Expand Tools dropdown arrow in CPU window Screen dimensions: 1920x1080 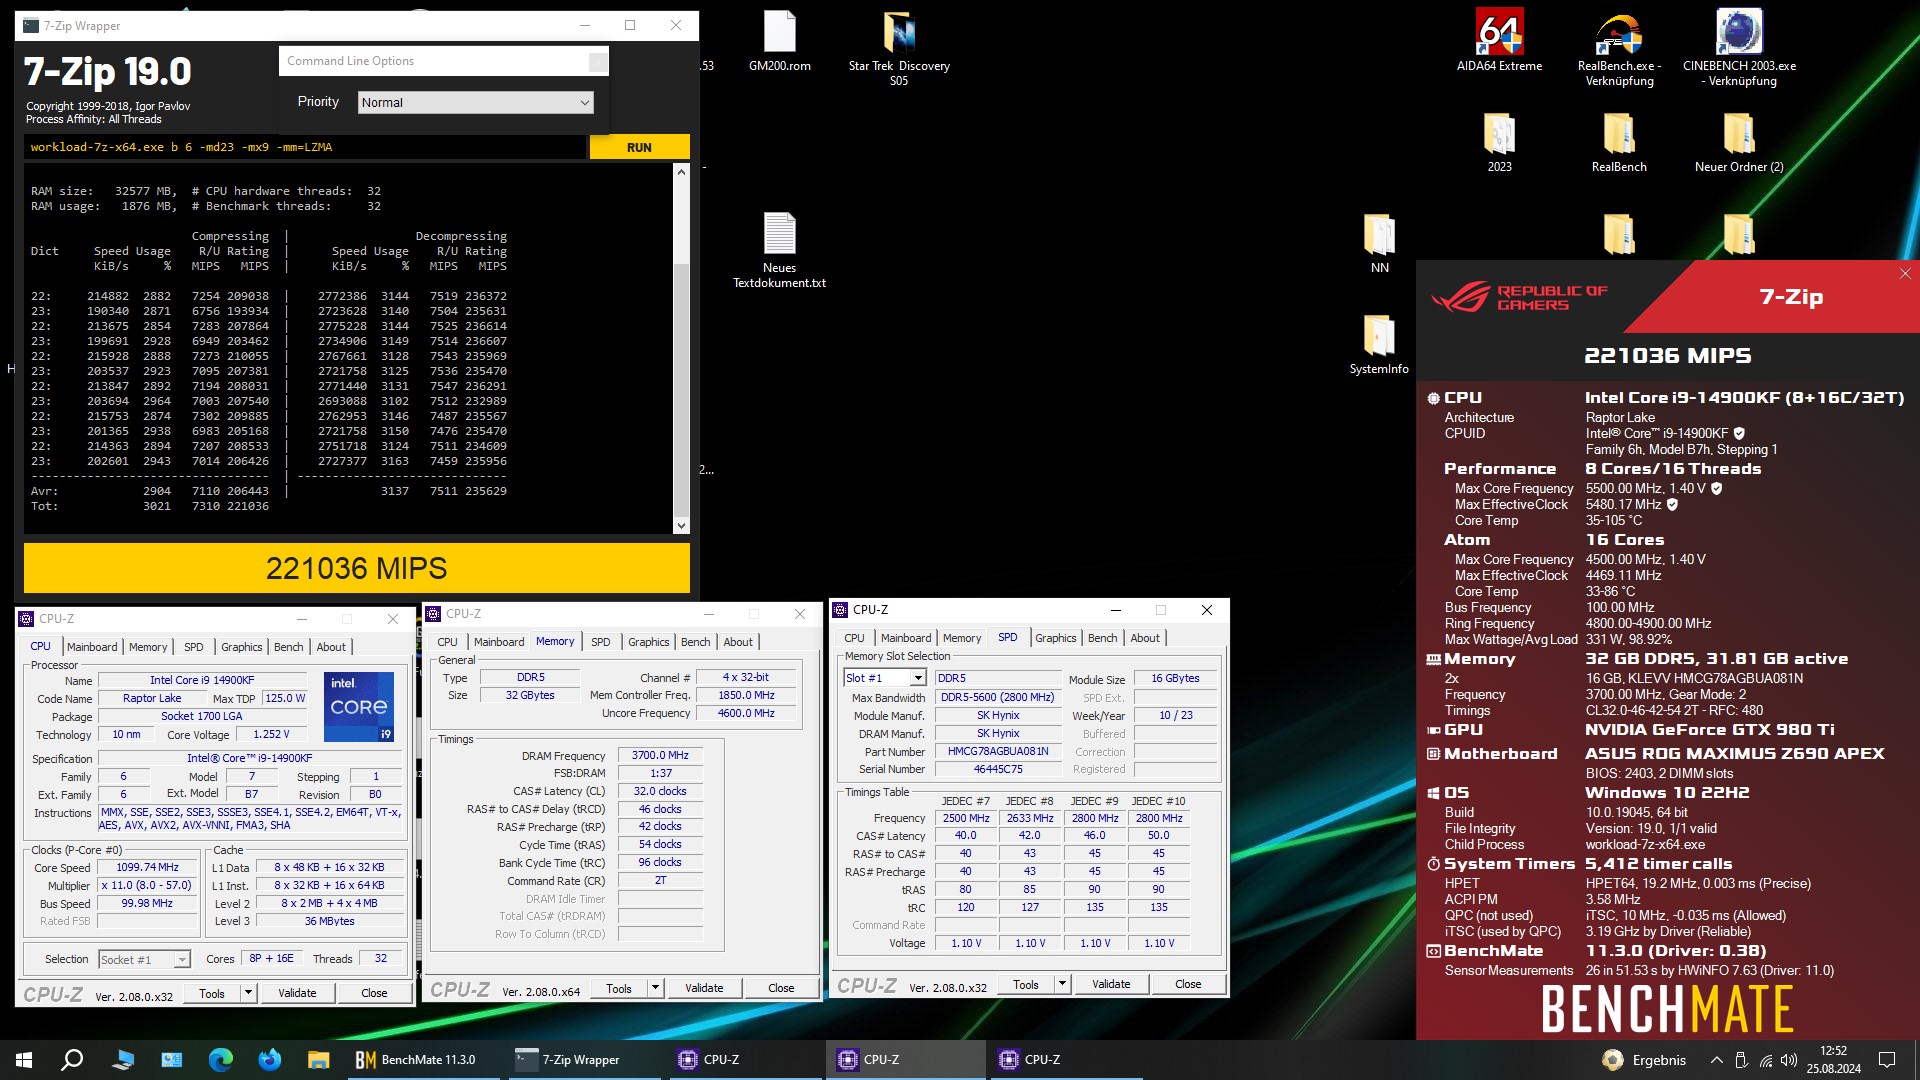(x=249, y=993)
